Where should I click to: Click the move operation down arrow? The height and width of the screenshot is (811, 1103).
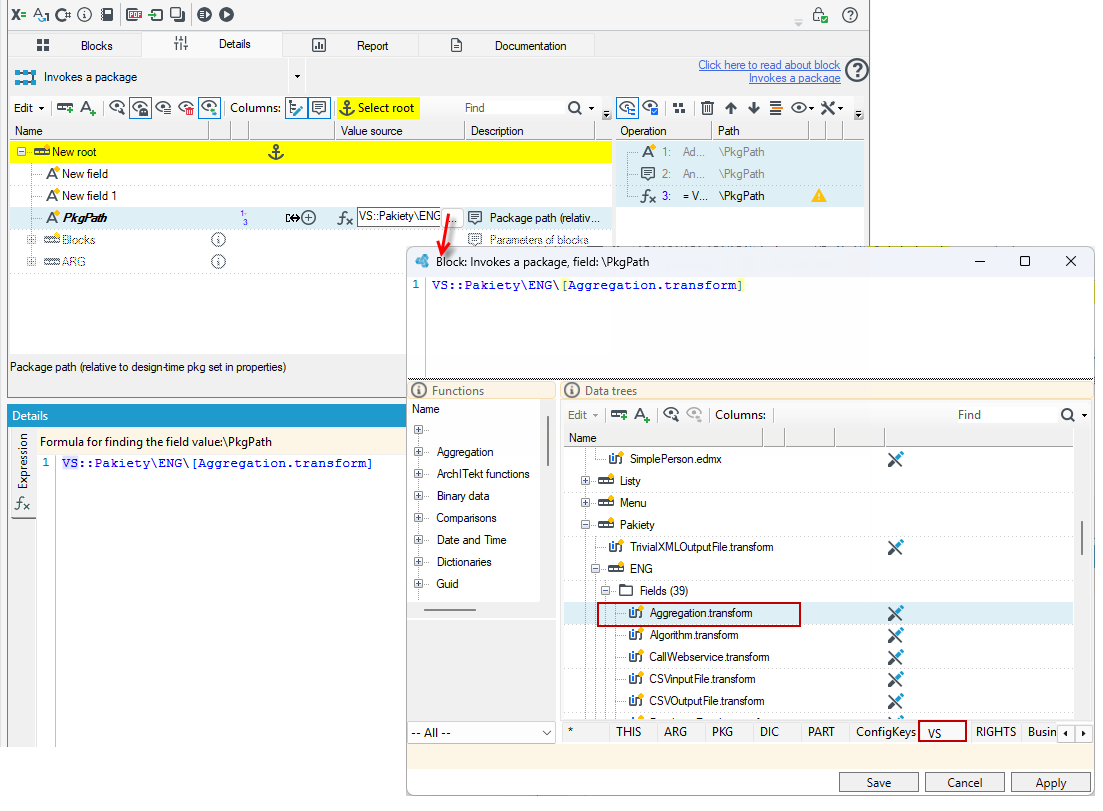click(x=754, y=108)
